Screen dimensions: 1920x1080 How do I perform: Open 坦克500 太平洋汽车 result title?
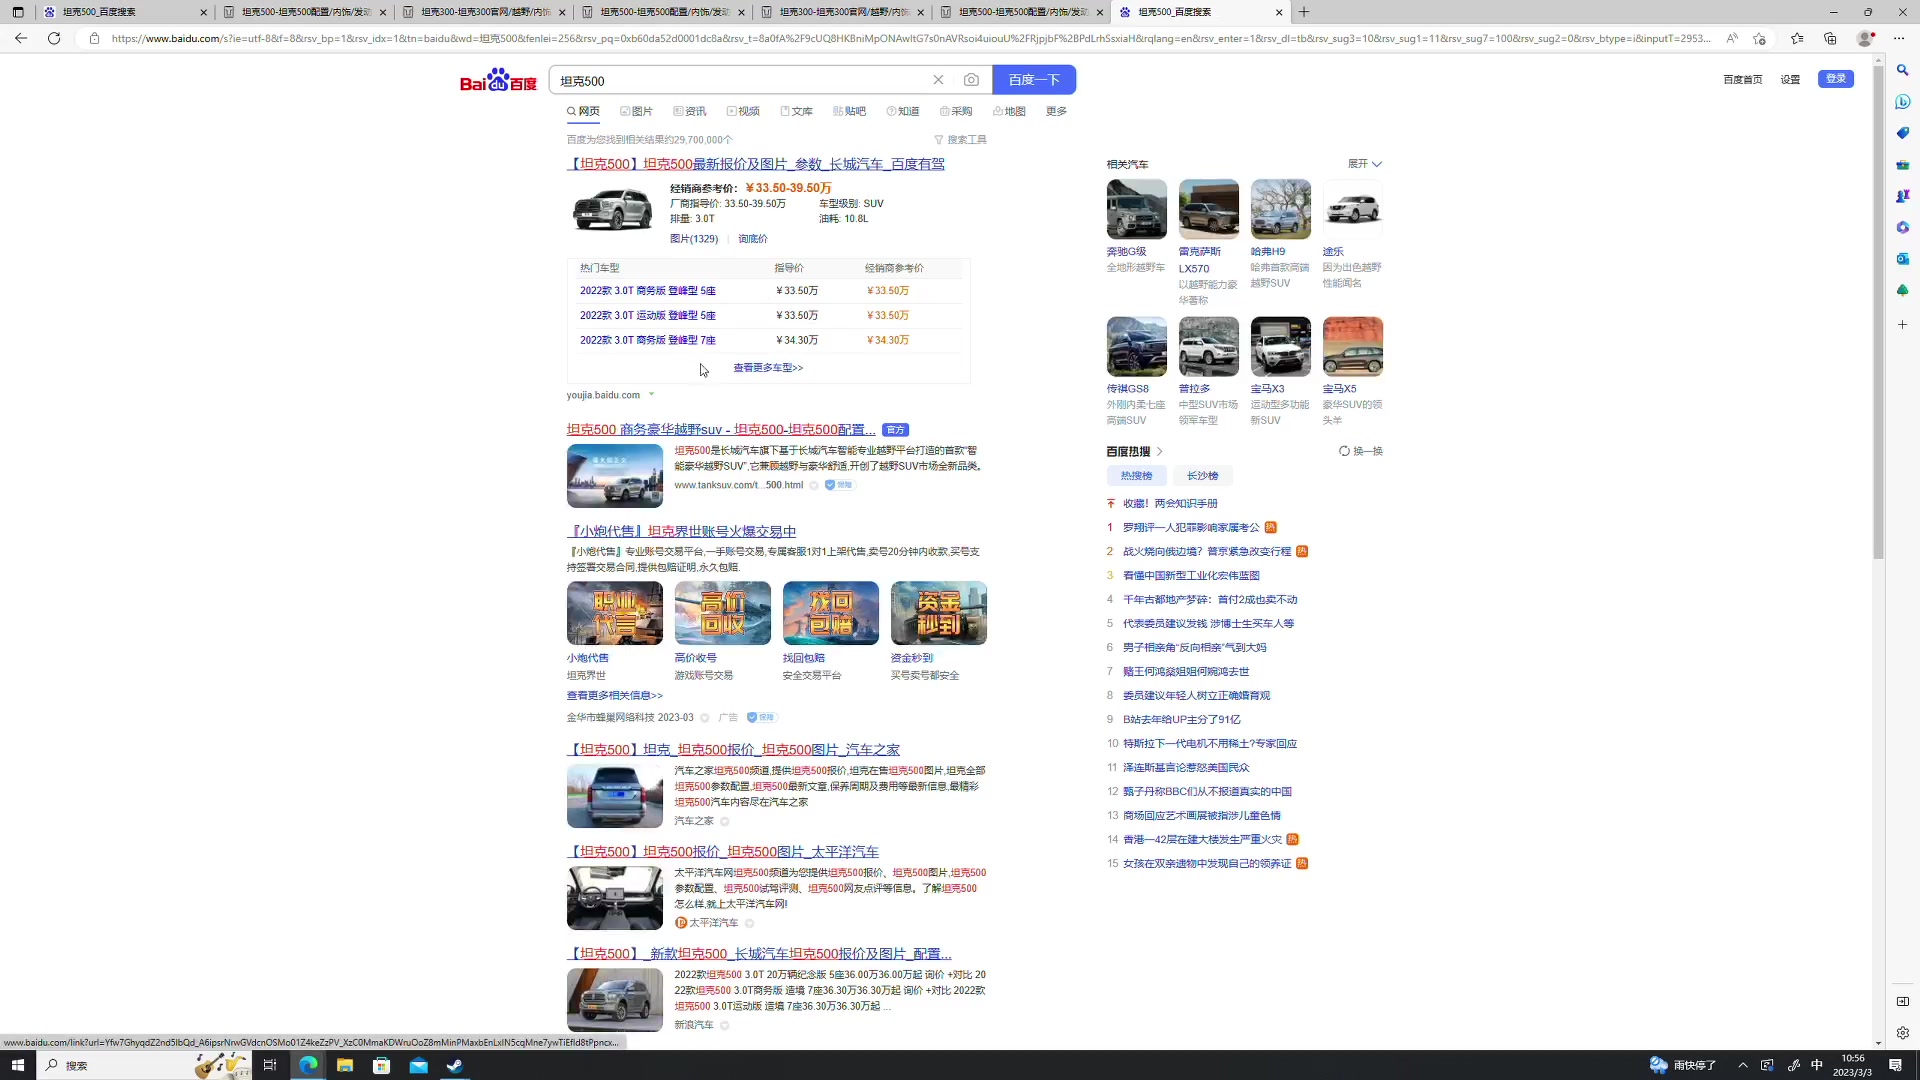(723, 852)
